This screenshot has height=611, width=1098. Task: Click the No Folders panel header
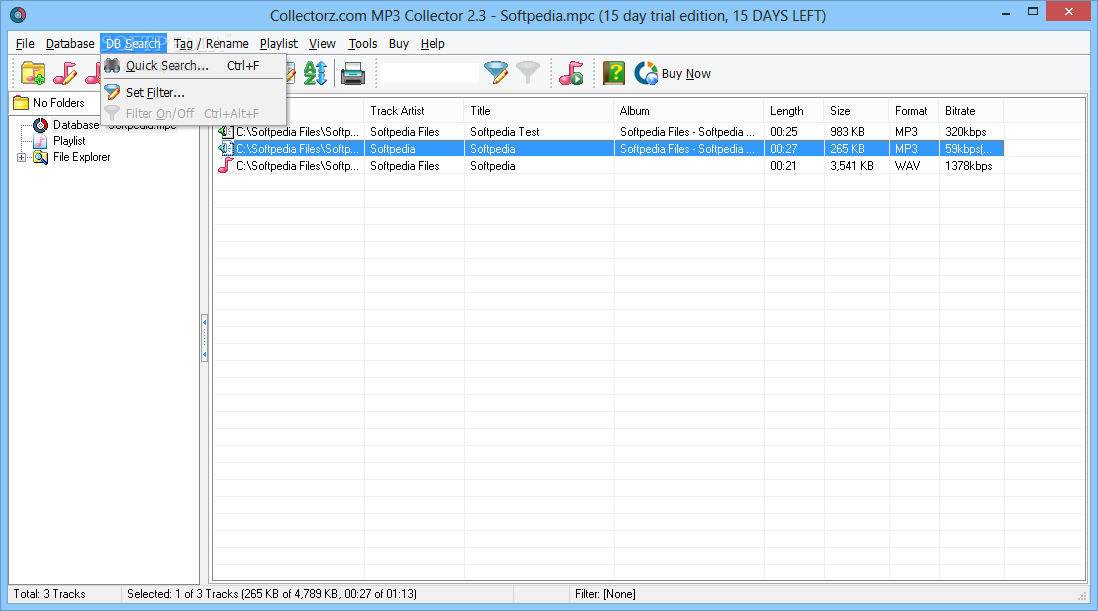tap(56, 103)
